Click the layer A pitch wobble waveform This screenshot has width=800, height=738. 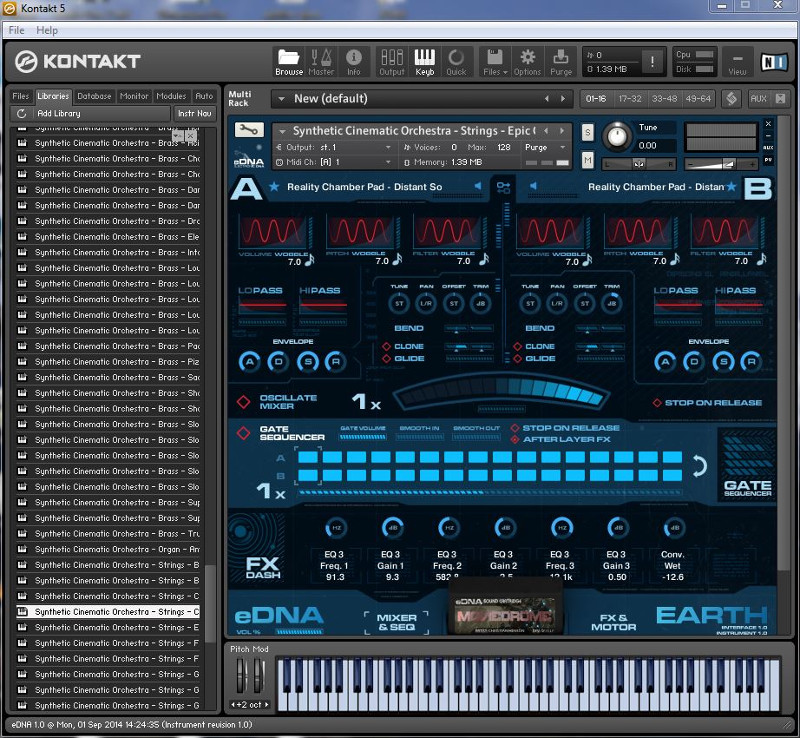click(360, 232)
